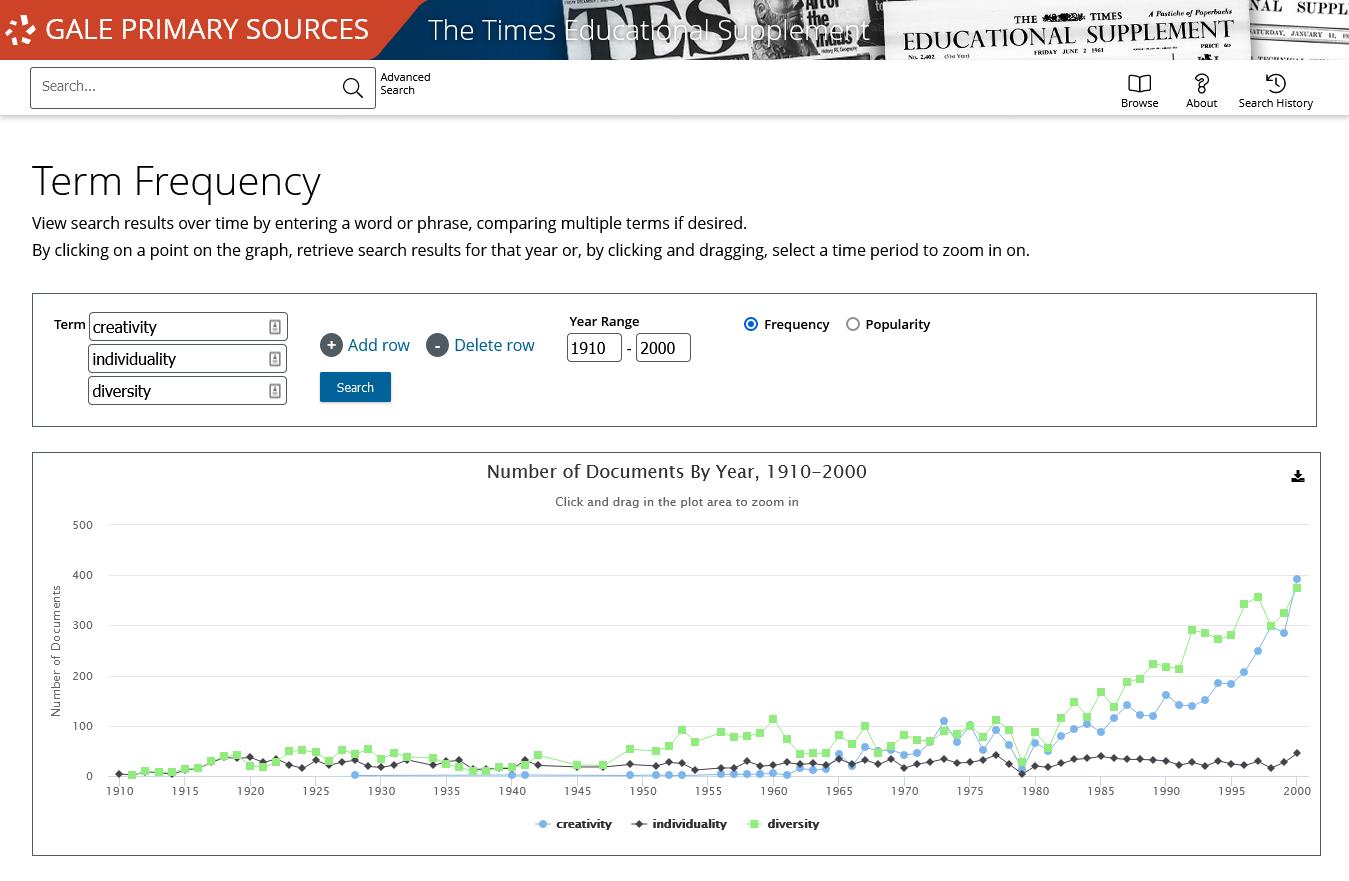Toggle creativity series in chart legend
Screen dimensions: 1349x881
tap(573, 824)
